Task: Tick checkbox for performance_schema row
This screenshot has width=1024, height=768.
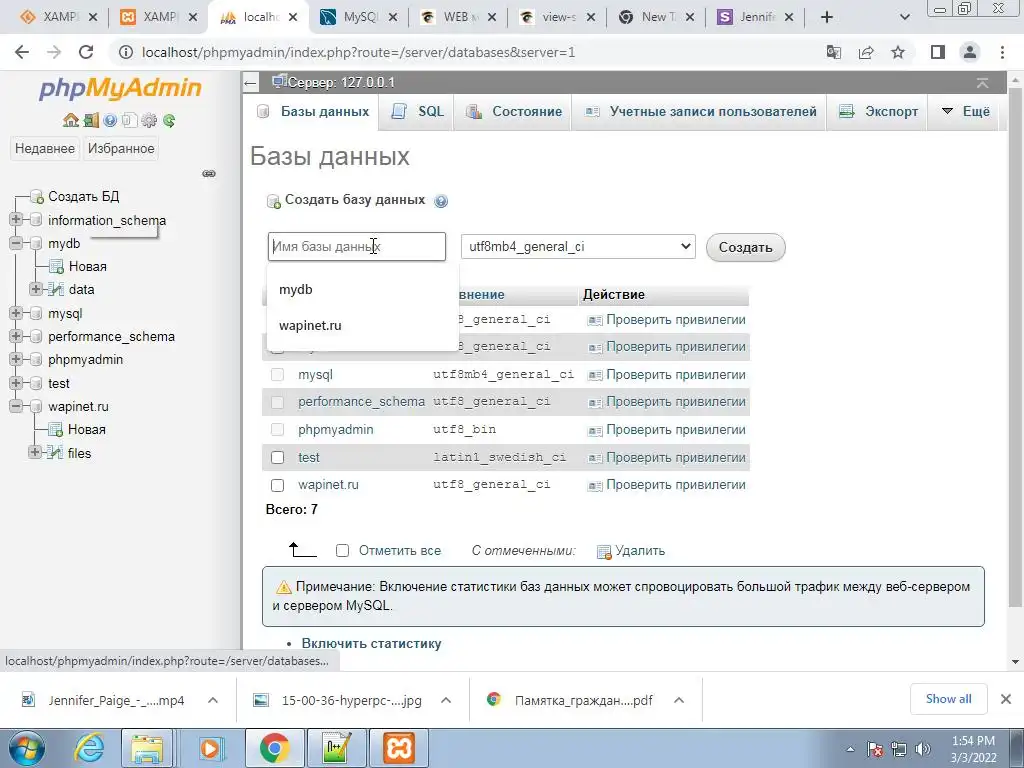Action: (x=278, y=402)
